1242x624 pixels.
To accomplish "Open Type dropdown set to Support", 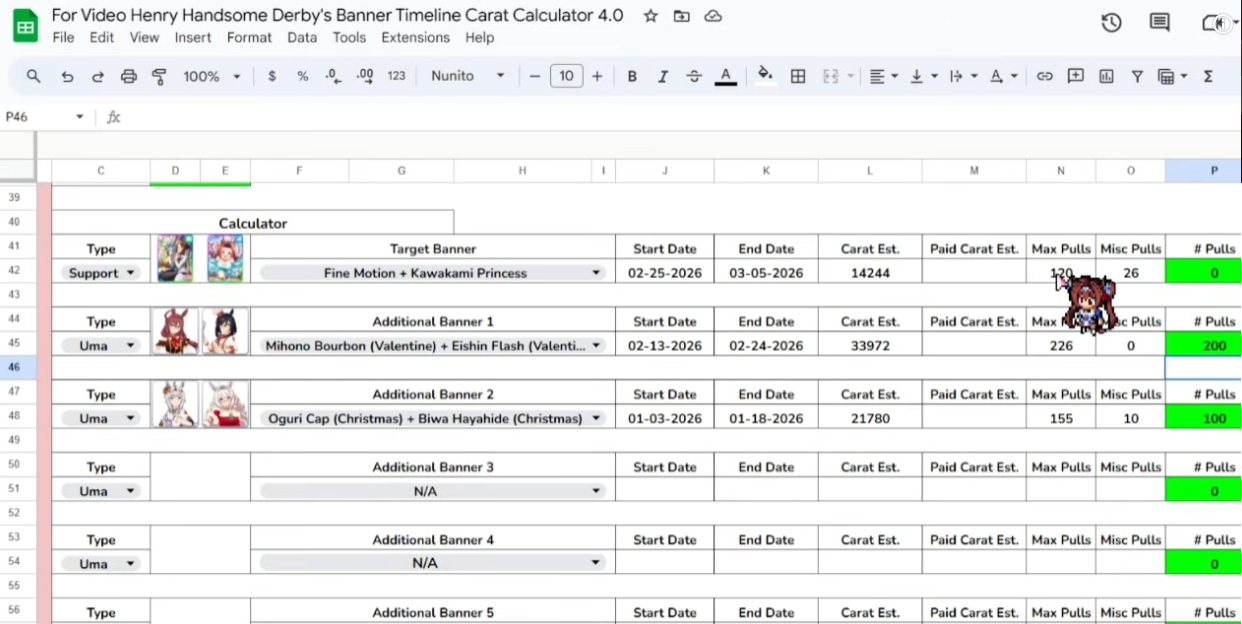I will tap(101, 273).
